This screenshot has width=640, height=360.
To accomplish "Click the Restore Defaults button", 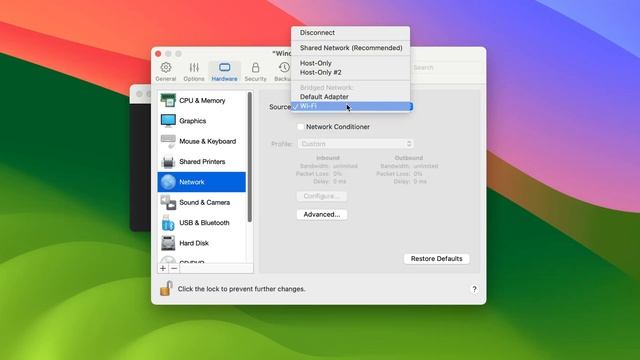I will click(x=436, y=259).
